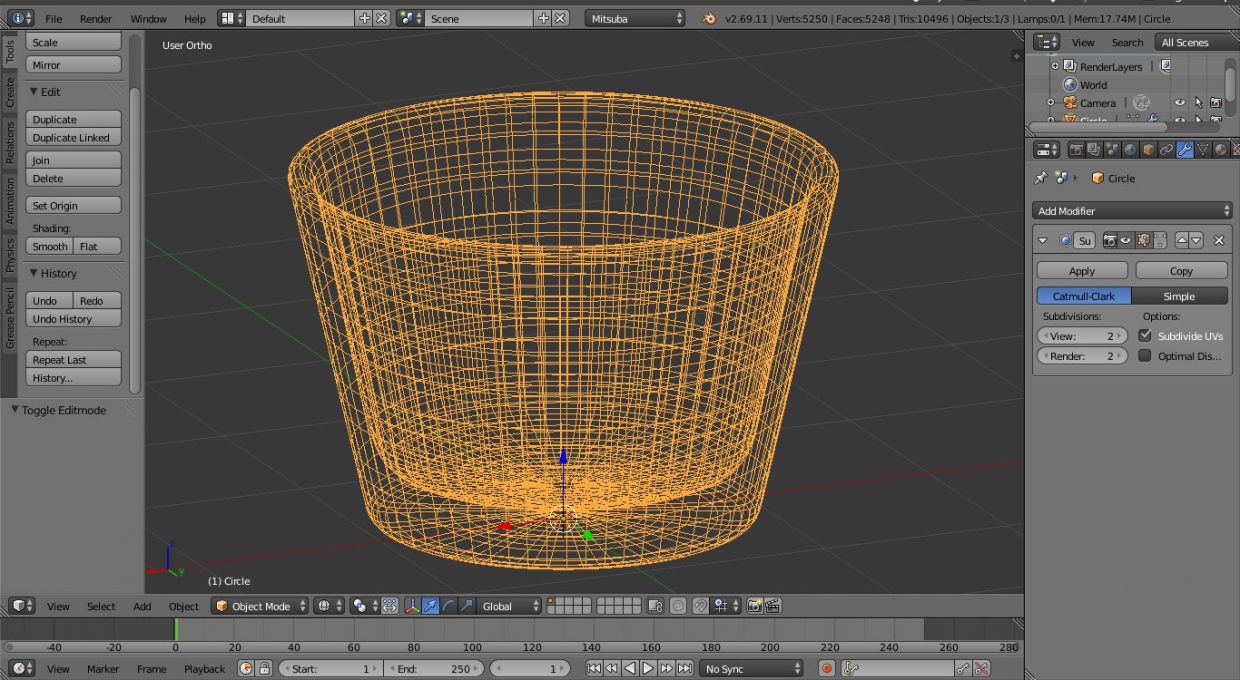
Task: Toggle modifier display in edit mode
Action: 1143,240
